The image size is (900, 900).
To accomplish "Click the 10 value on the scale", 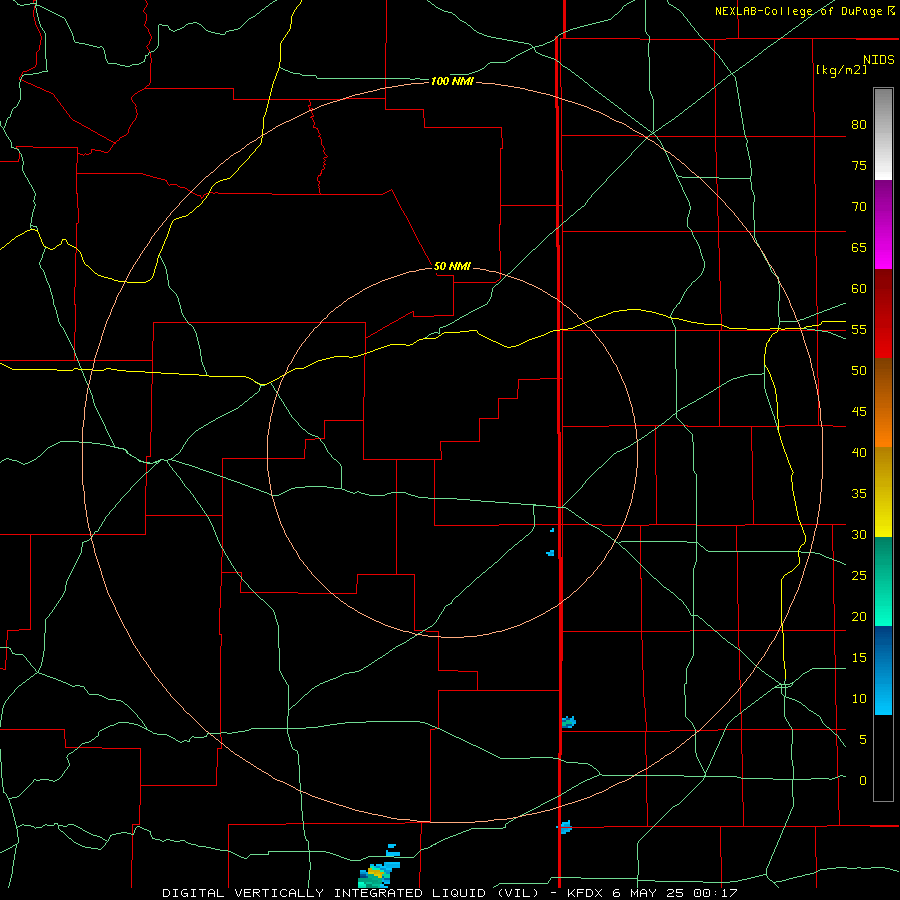I will click(859, 699).
